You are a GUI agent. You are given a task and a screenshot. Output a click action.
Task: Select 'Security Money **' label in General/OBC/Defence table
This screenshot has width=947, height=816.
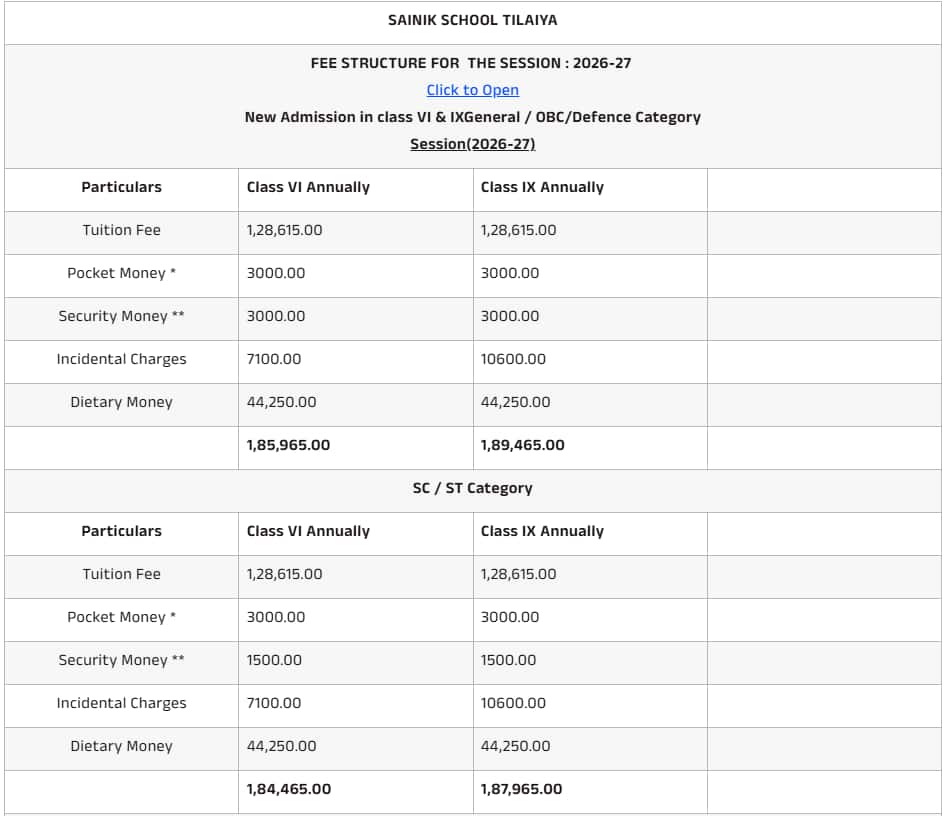(x=121, y=316)
